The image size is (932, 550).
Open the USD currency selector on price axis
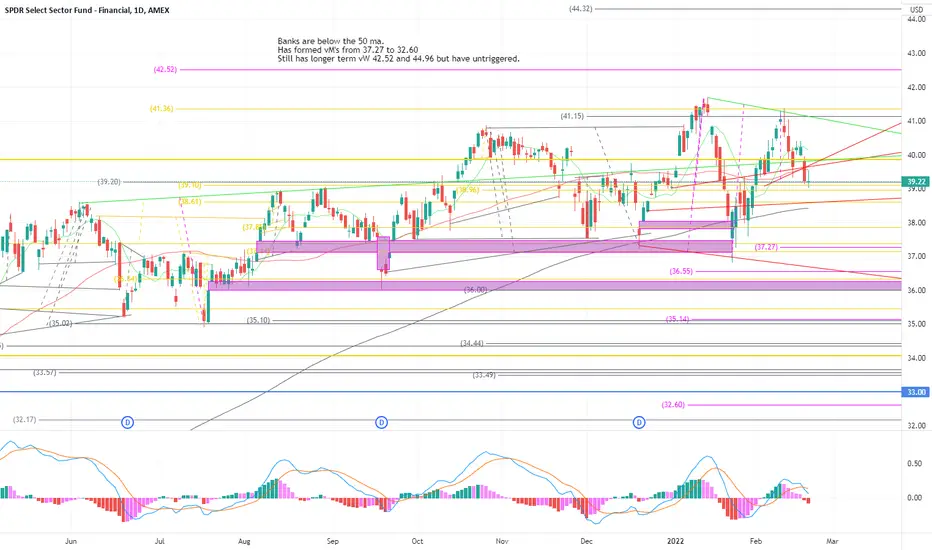(x=916, y=10)
